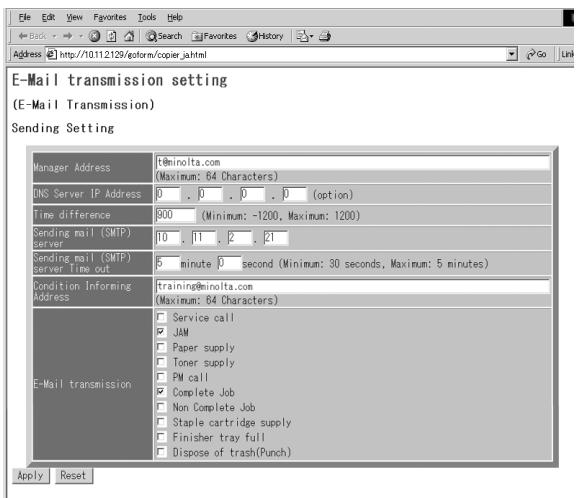Uncheck the Complete Job checkbox
The width and height of the screenshot is (579, 498).
click(x=161, y=392)
